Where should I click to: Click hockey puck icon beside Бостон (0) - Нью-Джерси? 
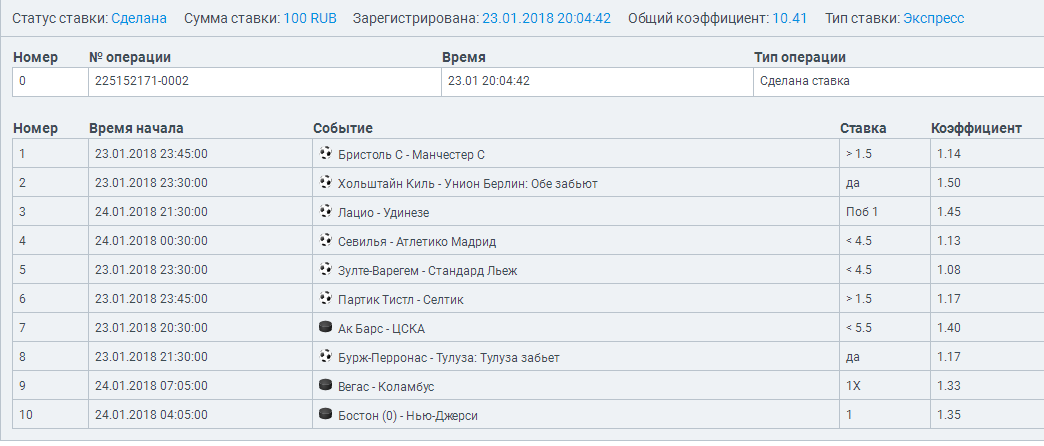[x=325, y=415]
